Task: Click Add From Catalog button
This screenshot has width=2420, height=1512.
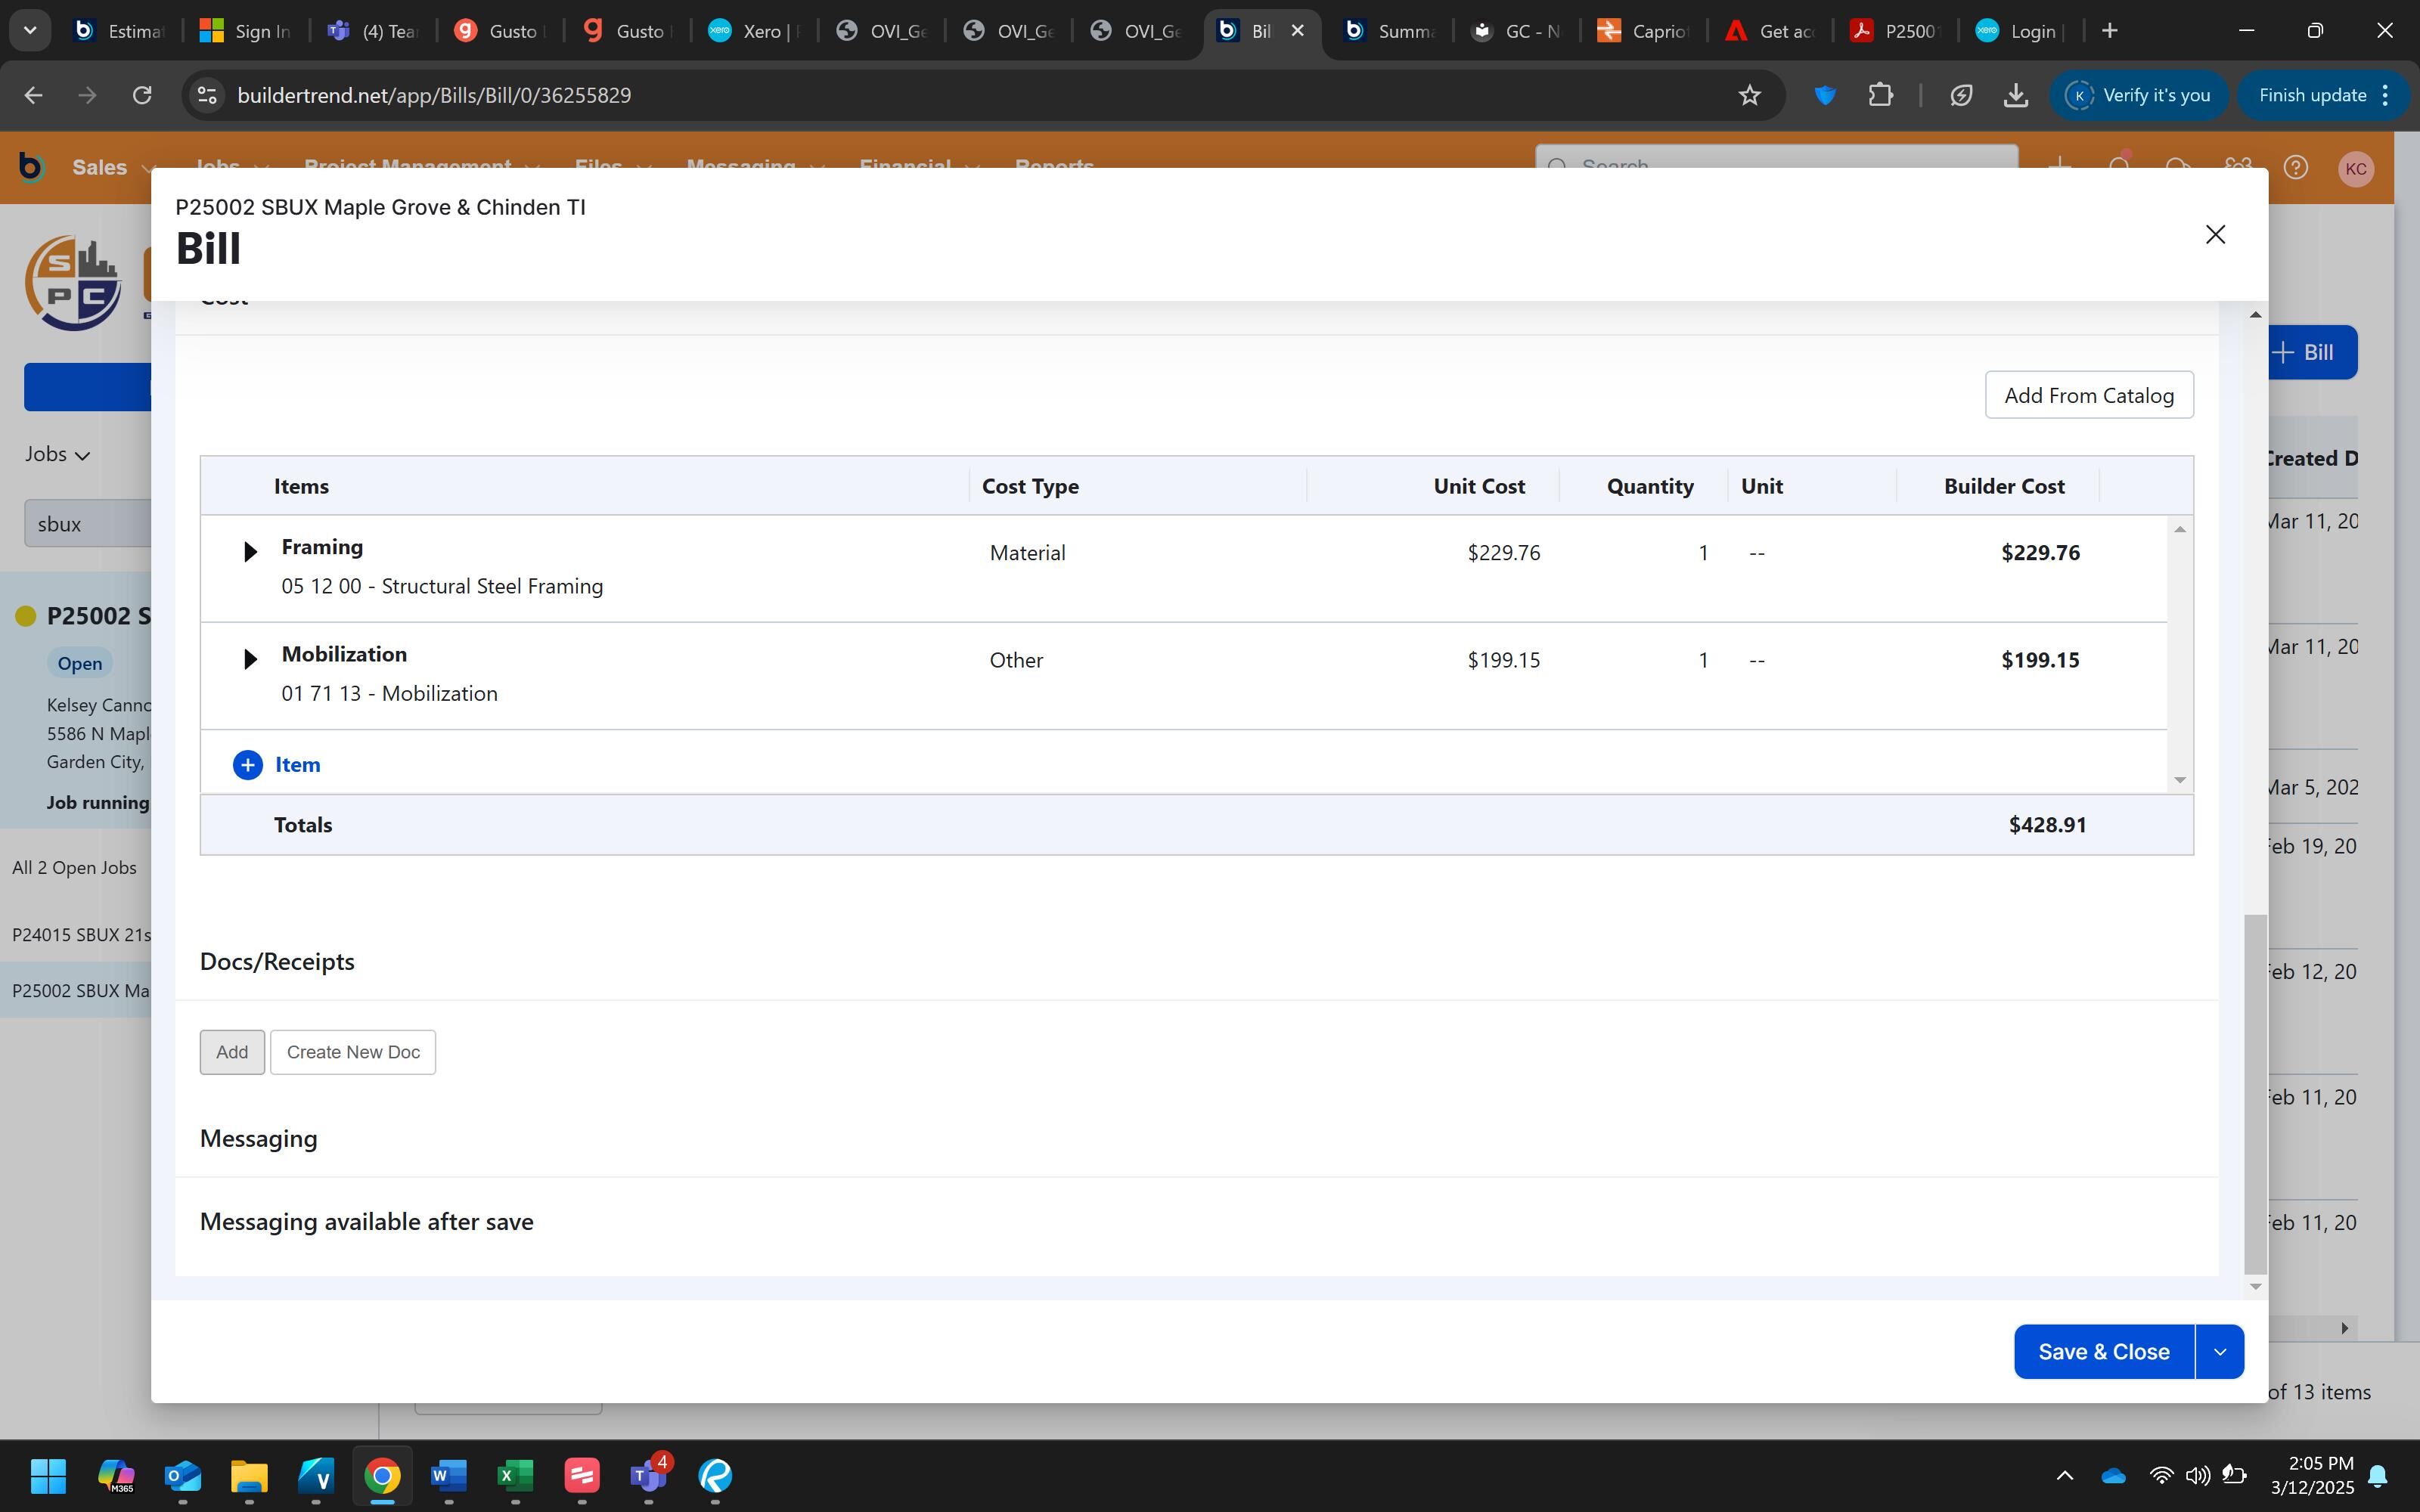Action: tap(2088, 395)
